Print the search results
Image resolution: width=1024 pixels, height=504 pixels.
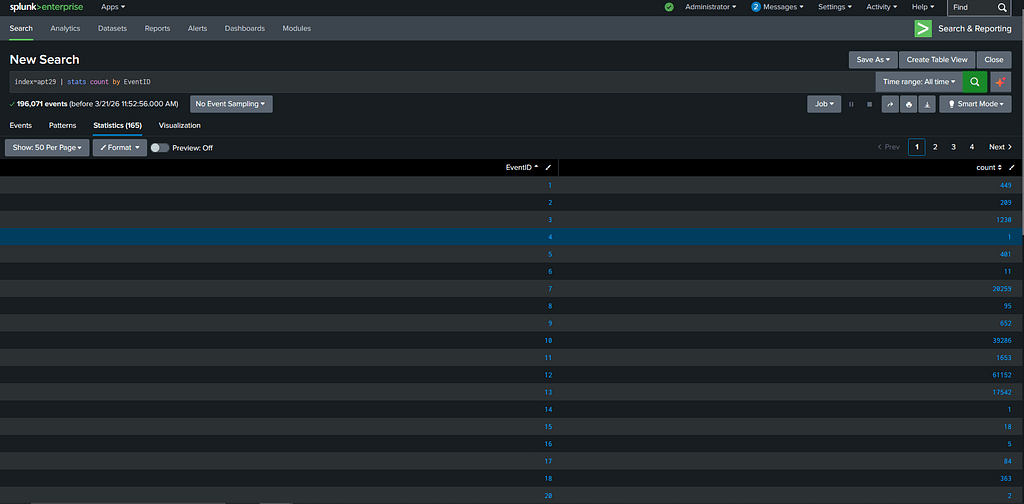tap(908, 104)
